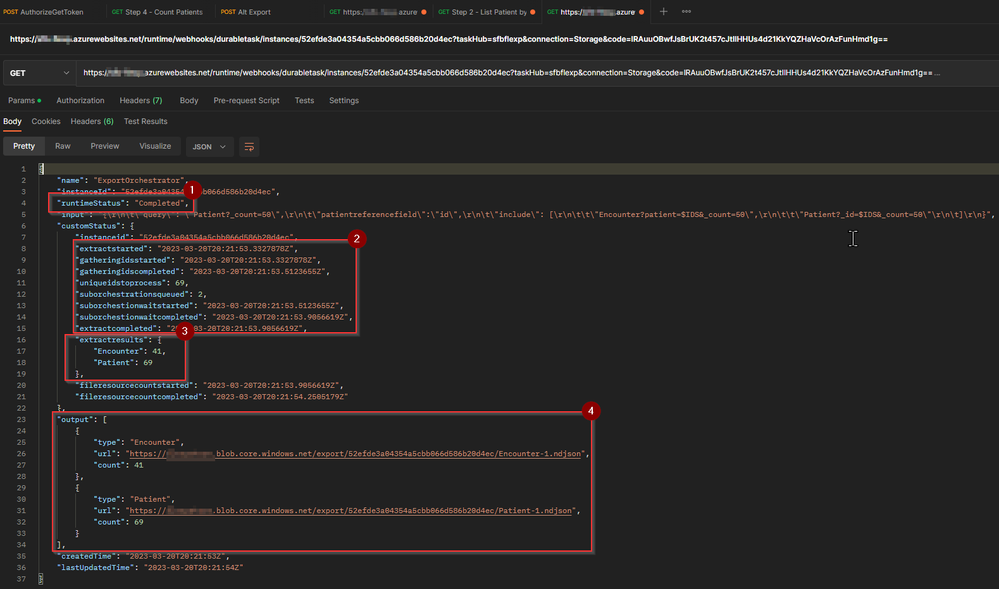Open the request Body tab
The width and height of the screenshot is (999, 589).
(189, 101)
